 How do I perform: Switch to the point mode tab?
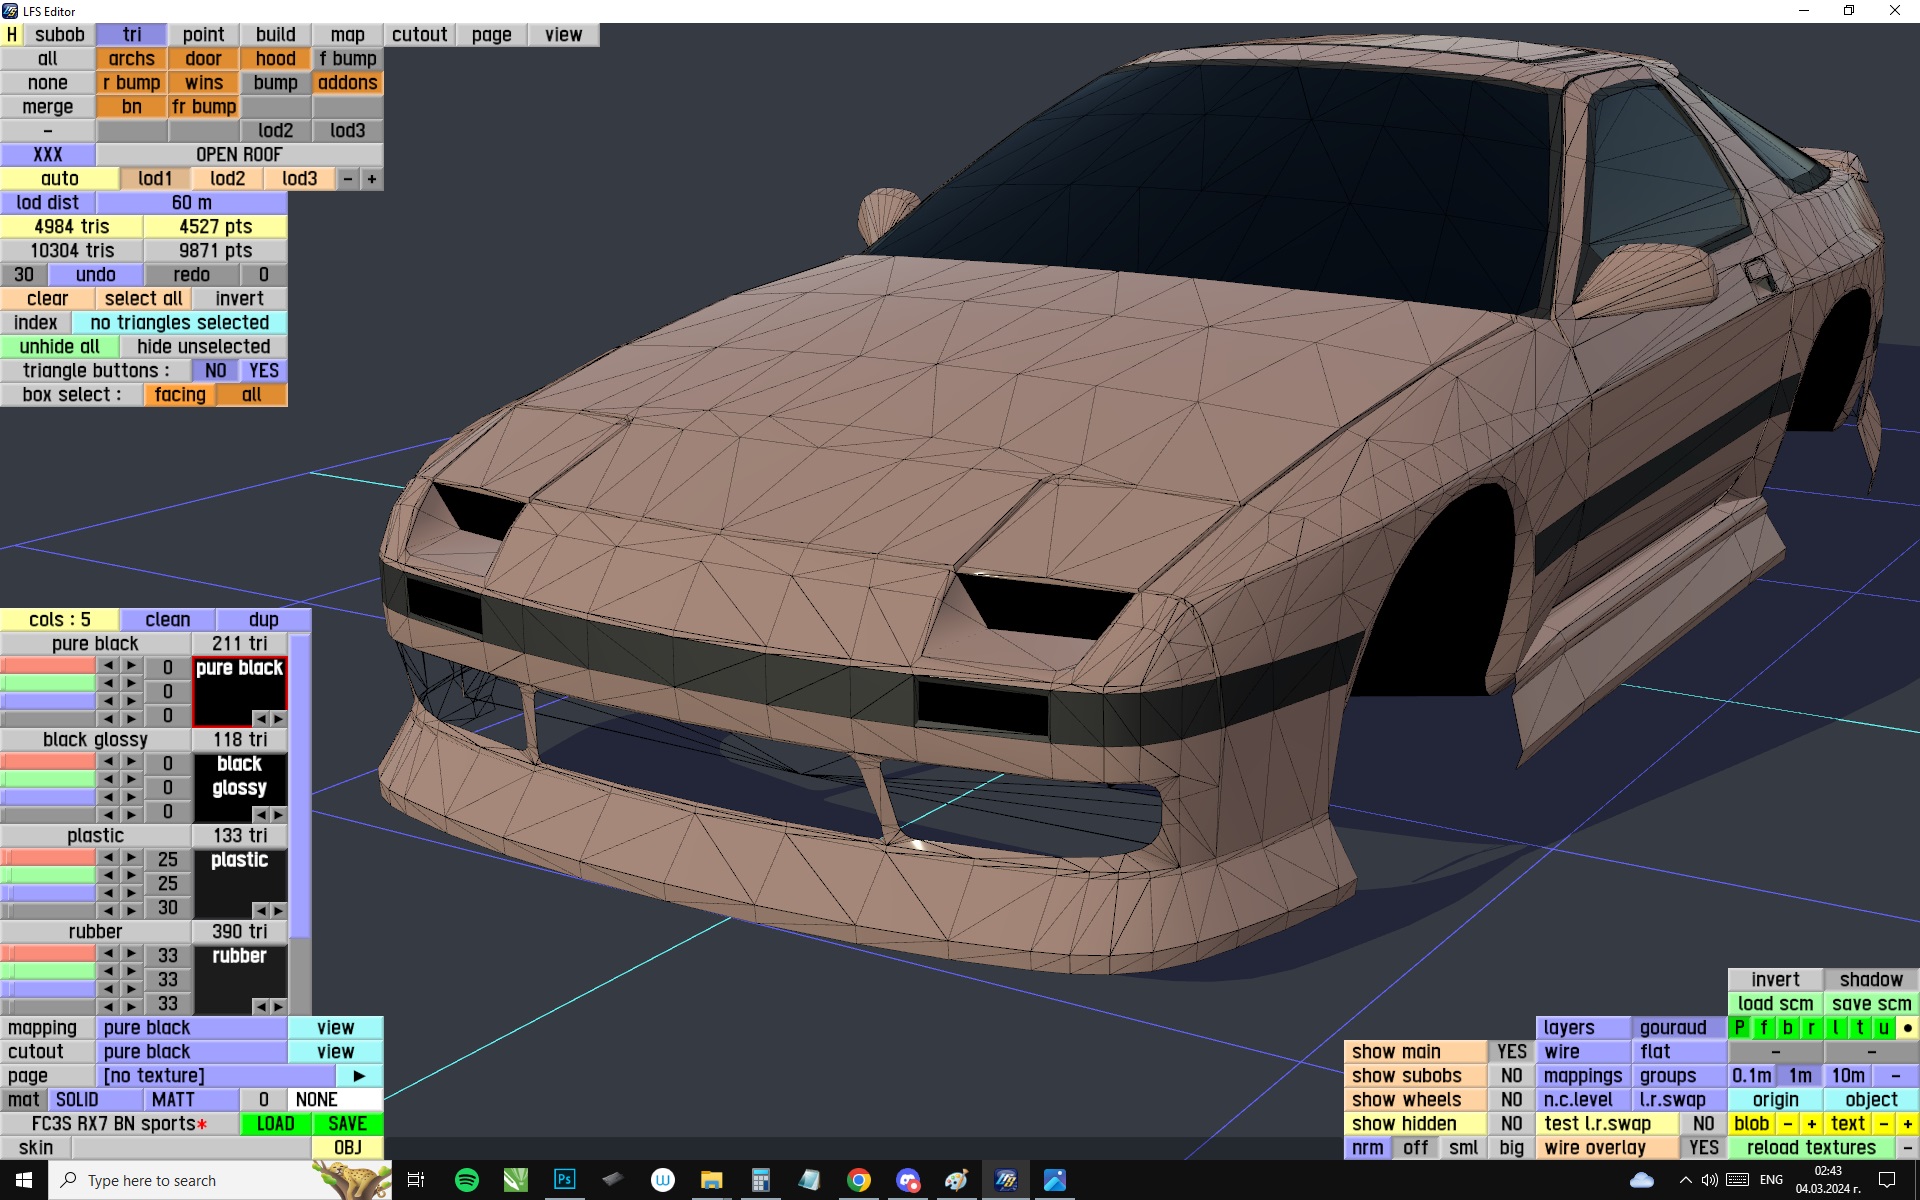[x=203, y=34]
